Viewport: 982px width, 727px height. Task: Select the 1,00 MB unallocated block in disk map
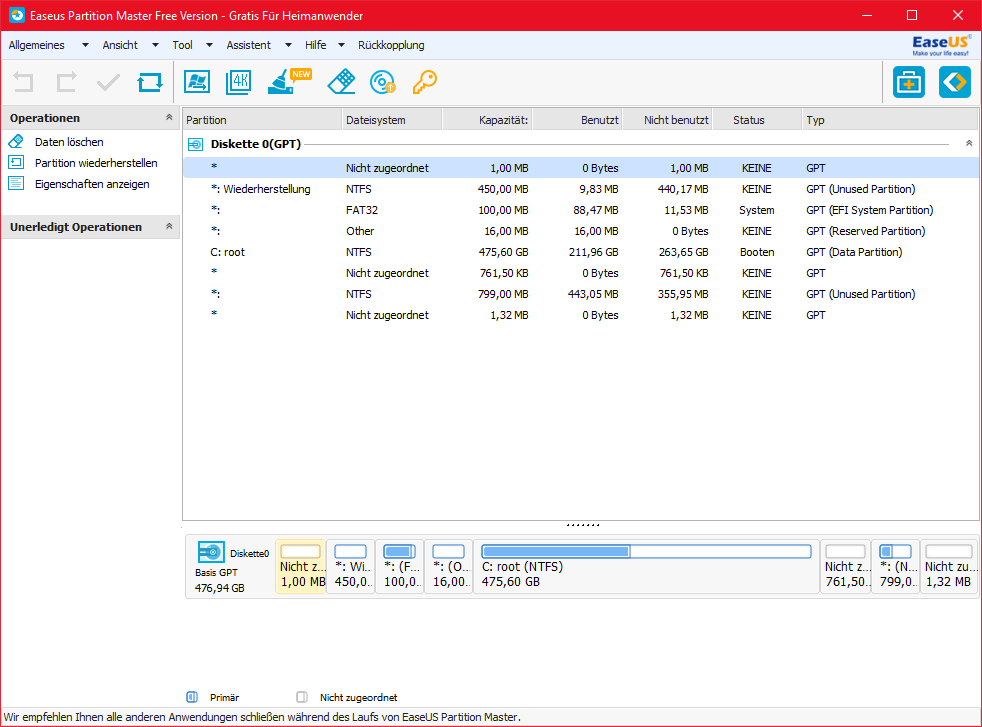coord(301,567)
